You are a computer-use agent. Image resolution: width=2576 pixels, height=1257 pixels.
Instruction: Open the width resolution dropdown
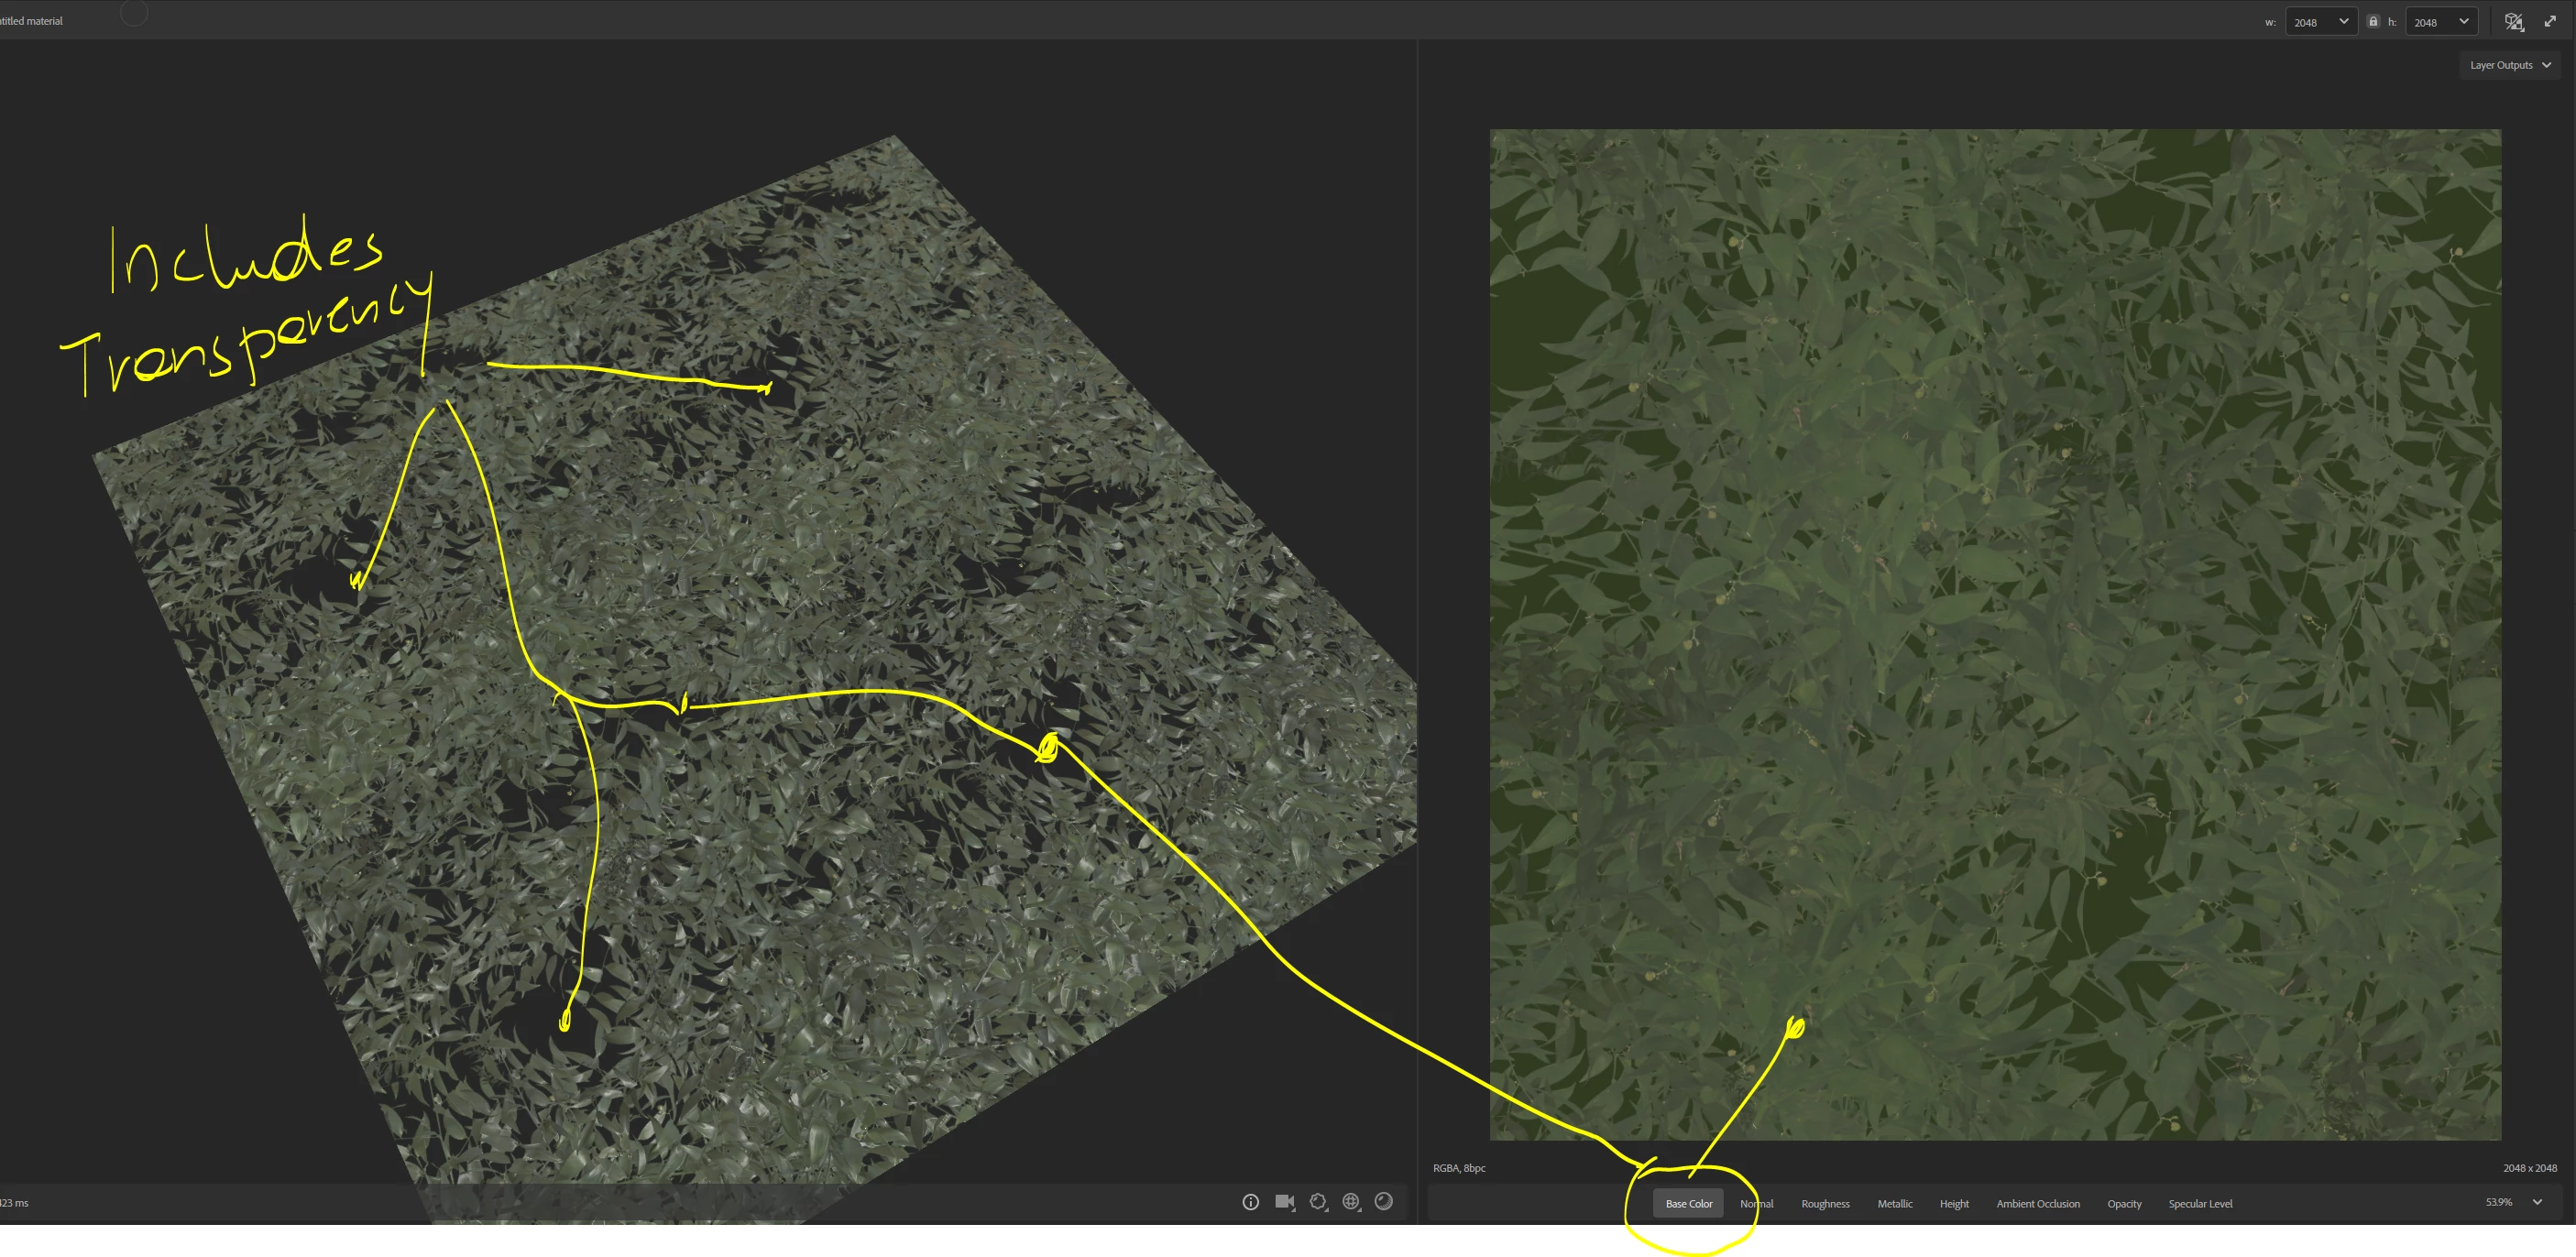point(2322,22)
